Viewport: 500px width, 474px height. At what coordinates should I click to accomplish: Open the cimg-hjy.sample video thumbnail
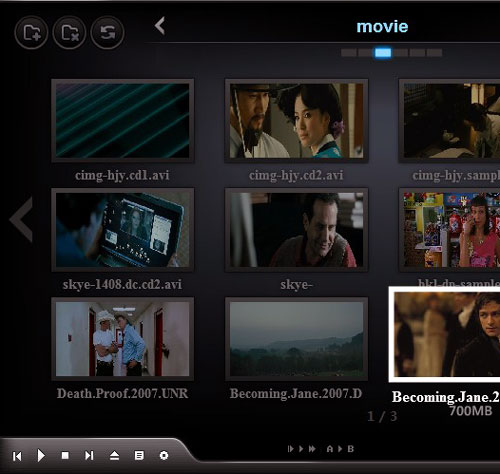(x=450, y=121)
